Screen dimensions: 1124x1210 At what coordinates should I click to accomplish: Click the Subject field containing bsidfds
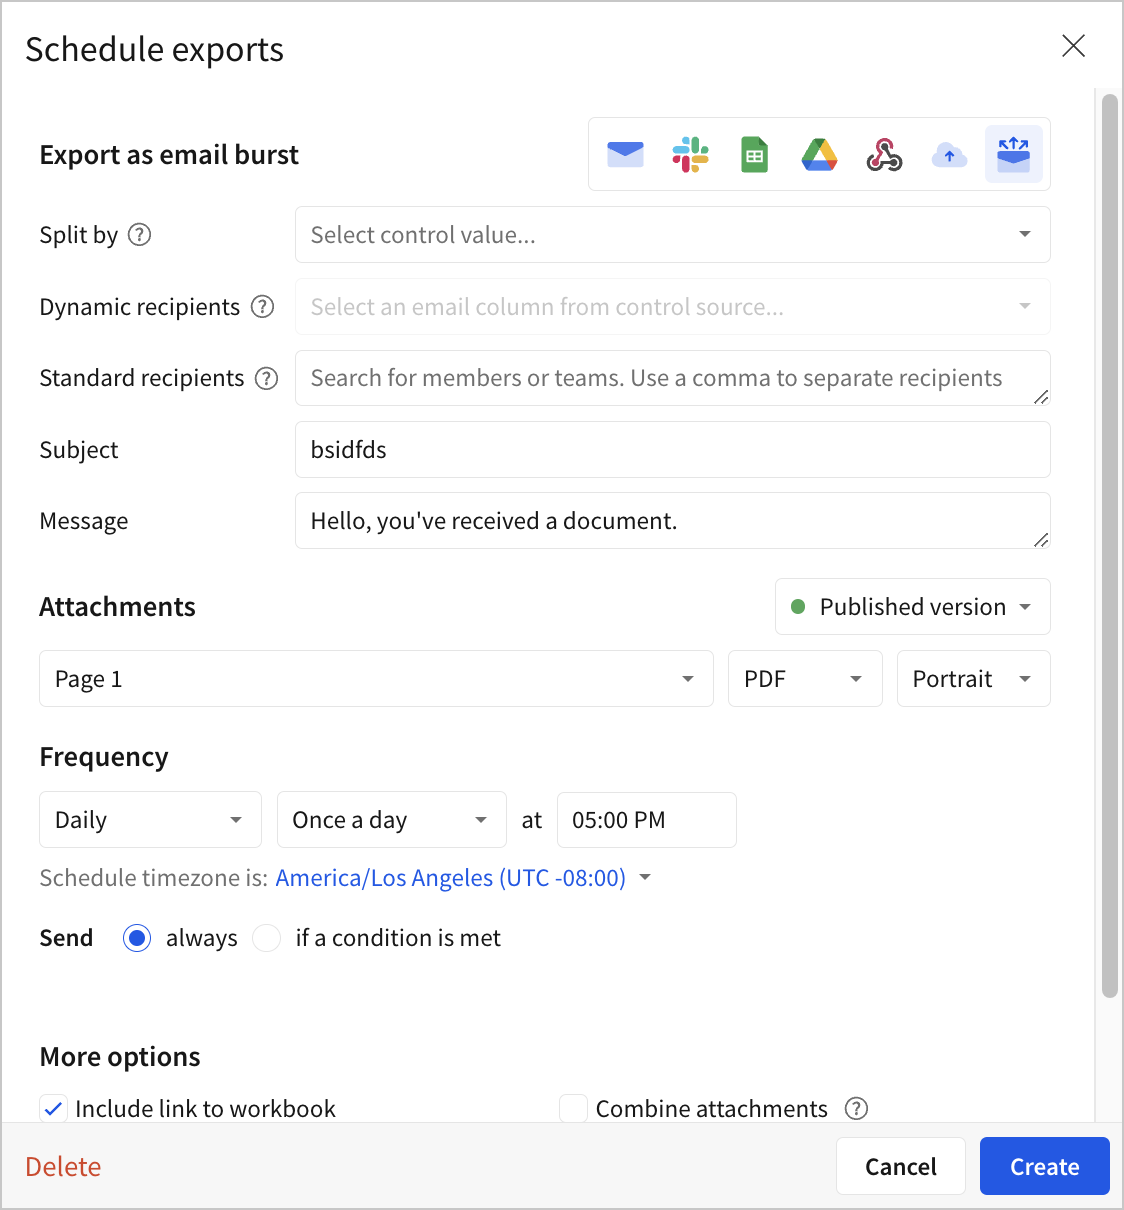click(x=673, y=450)
